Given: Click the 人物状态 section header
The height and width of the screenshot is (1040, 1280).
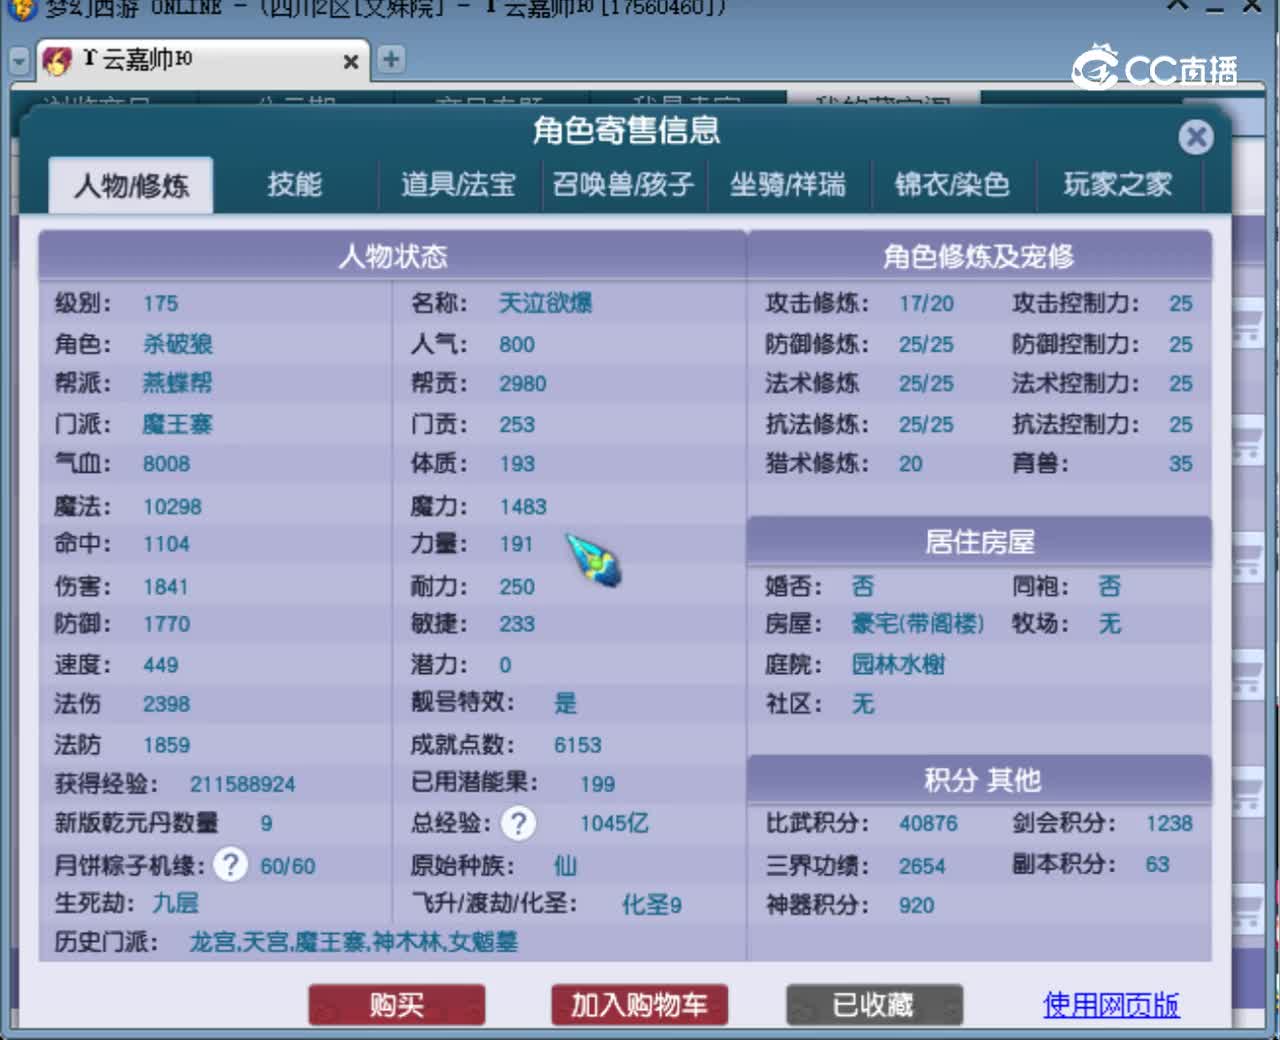Looking at the screenshot, I should point(393,256).
